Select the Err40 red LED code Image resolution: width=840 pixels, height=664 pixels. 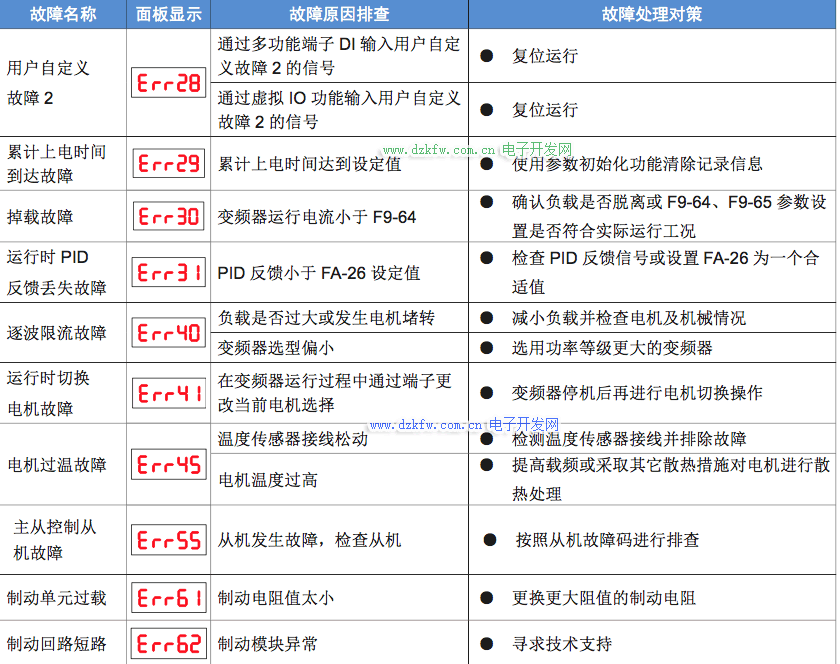(168, 333)
